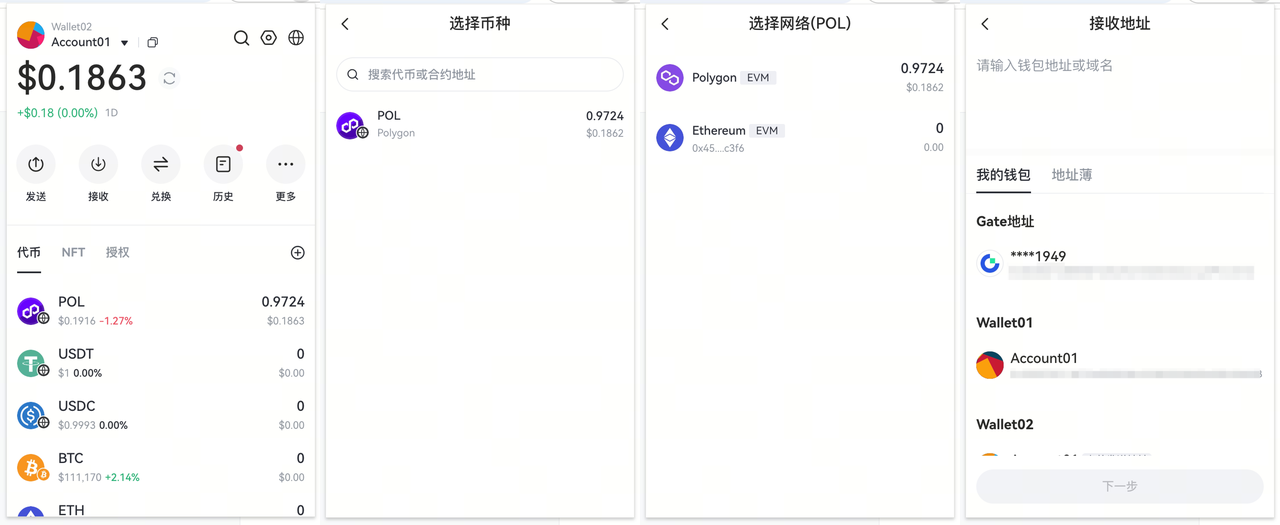Go back from the 接收地址 screen

pos(984,24)
